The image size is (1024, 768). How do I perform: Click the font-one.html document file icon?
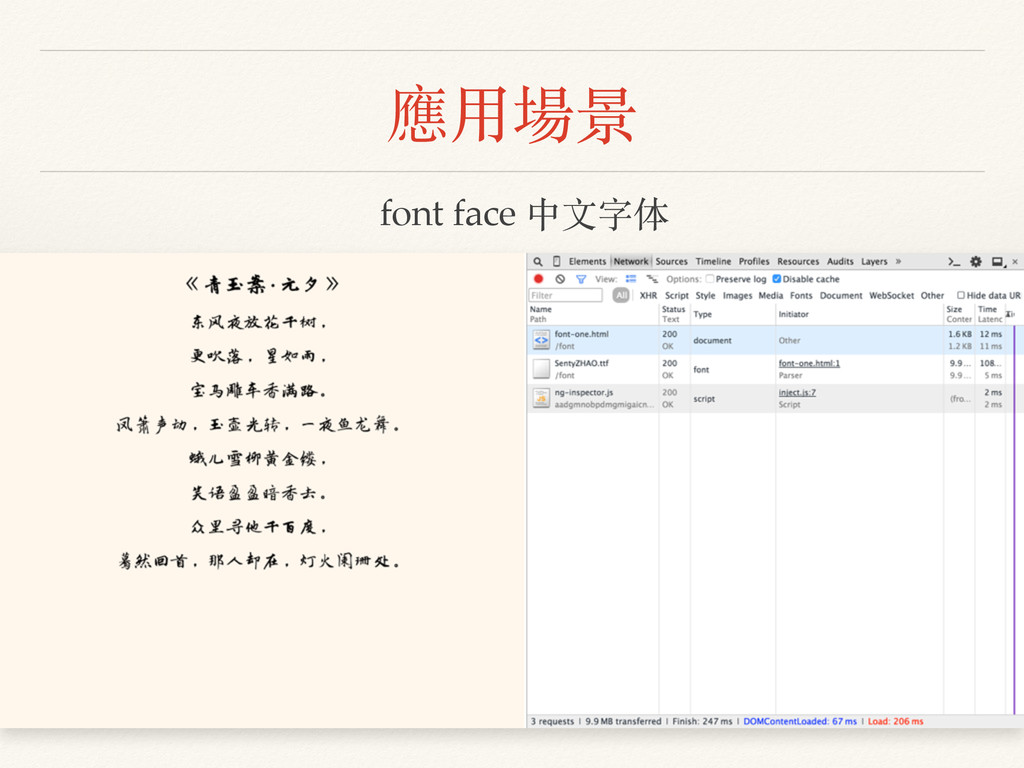point(541,340)
